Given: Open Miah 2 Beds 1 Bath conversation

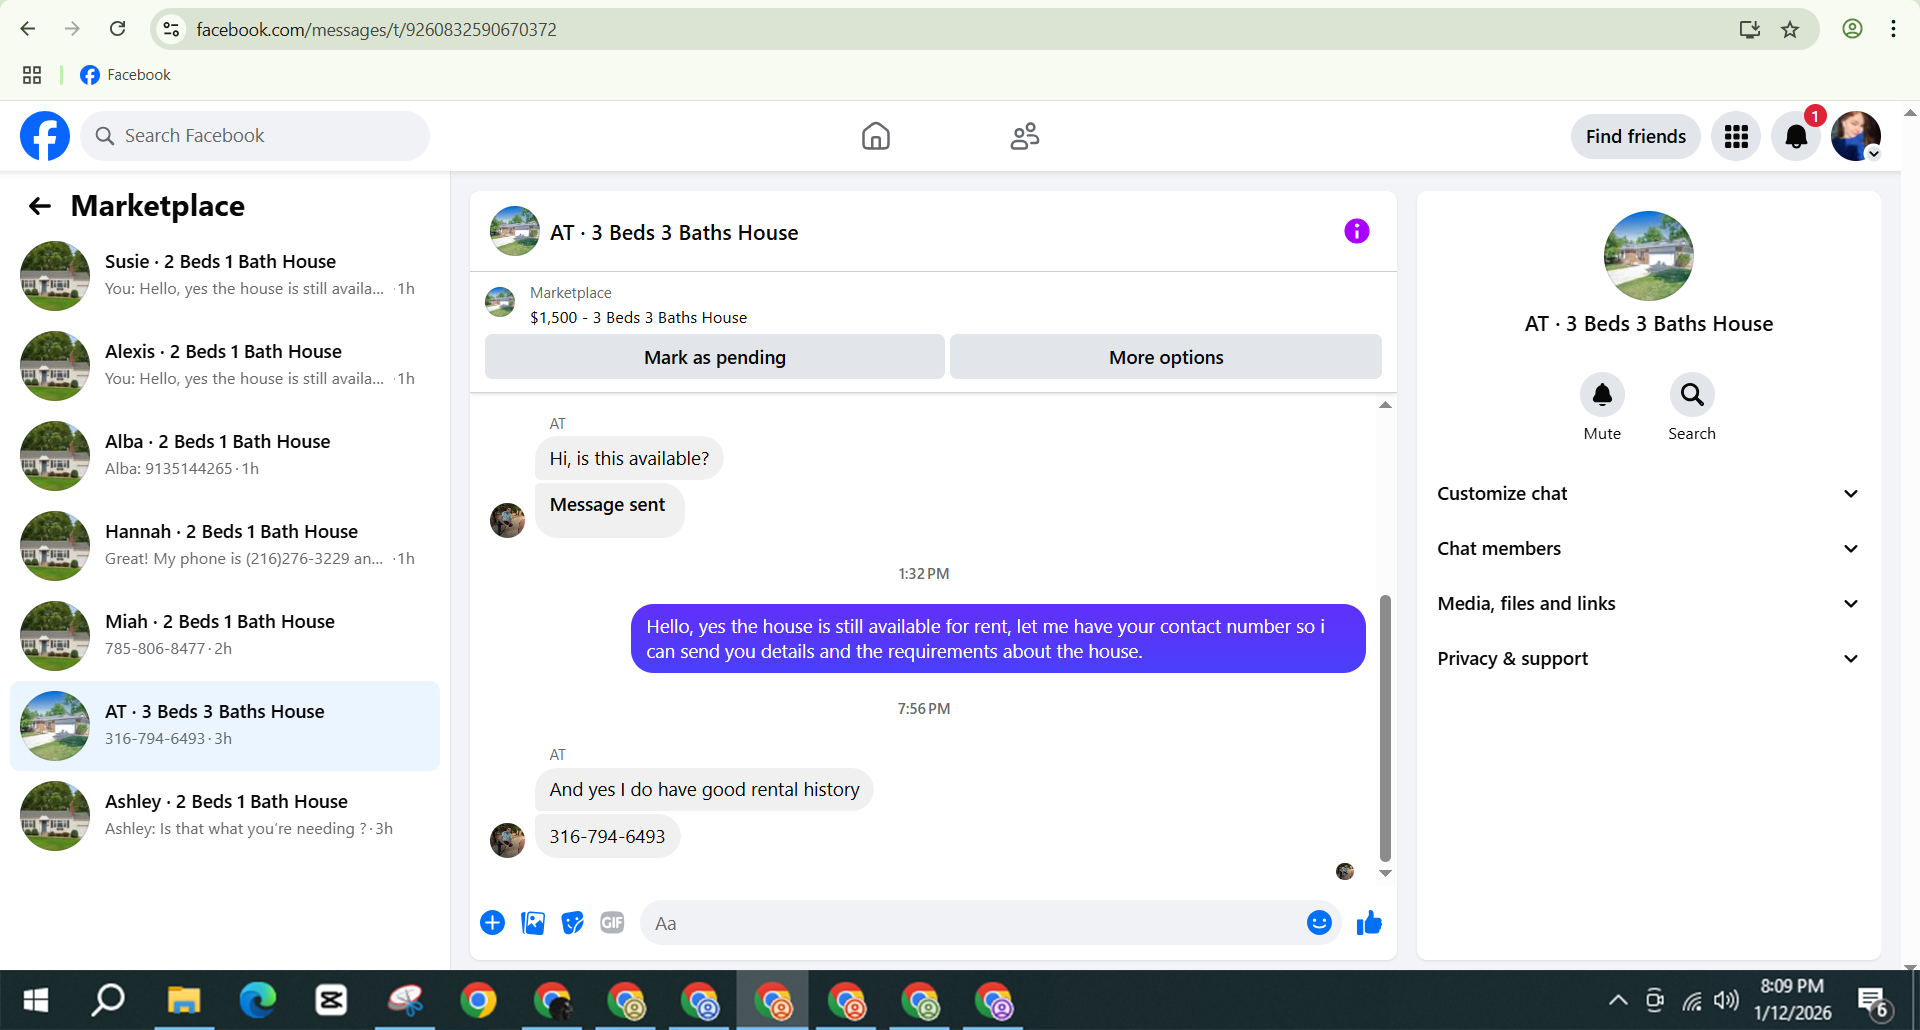Looking at the screenshot, I should coord(225,636).
